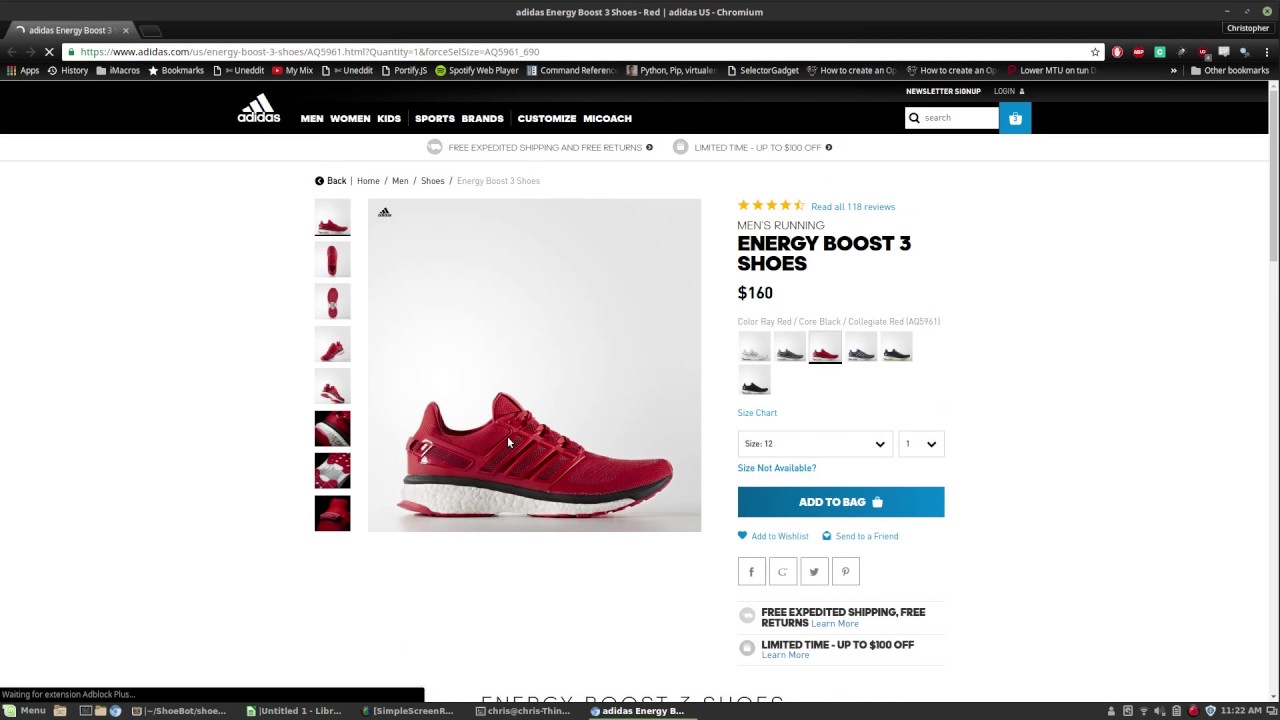
Task: Click the Send to a Friend icon
Action: (826, 536)
